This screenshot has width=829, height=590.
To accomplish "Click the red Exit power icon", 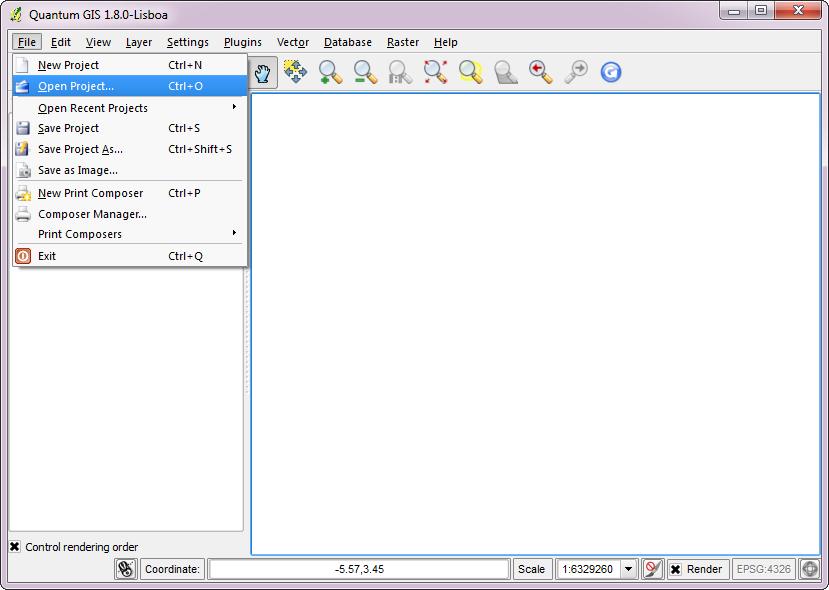I will (x=23, y=256).
